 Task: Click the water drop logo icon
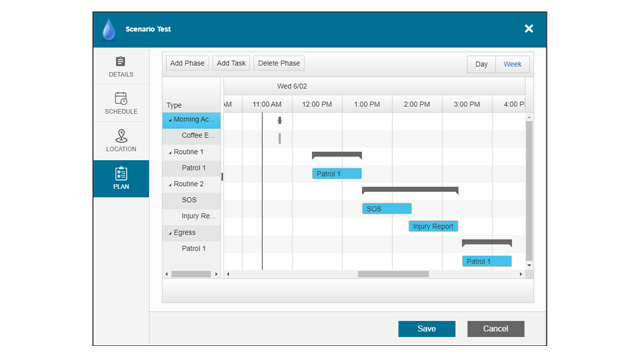click(109, 29)
